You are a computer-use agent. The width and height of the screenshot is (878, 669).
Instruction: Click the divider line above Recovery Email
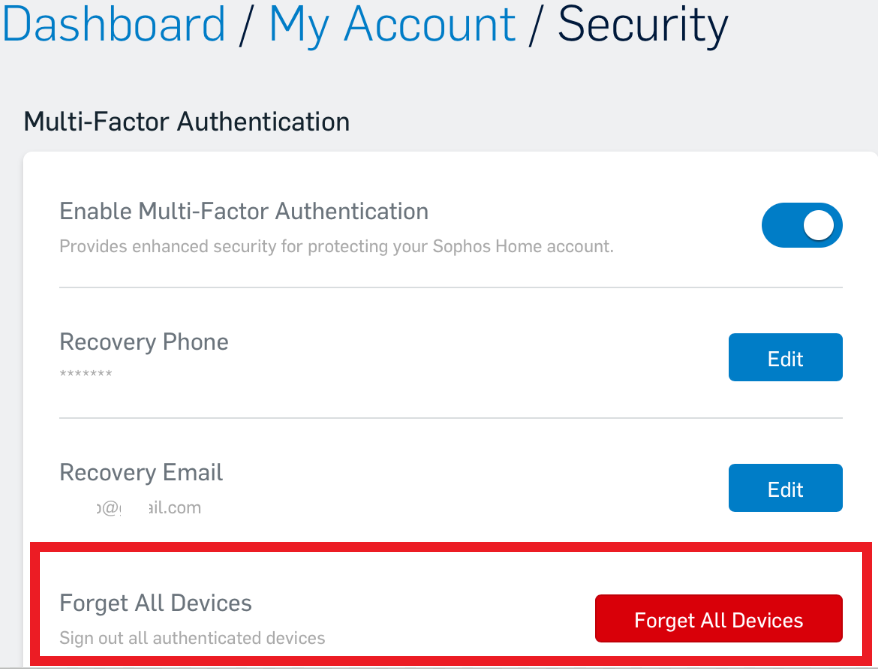click(x=451, y=418)
